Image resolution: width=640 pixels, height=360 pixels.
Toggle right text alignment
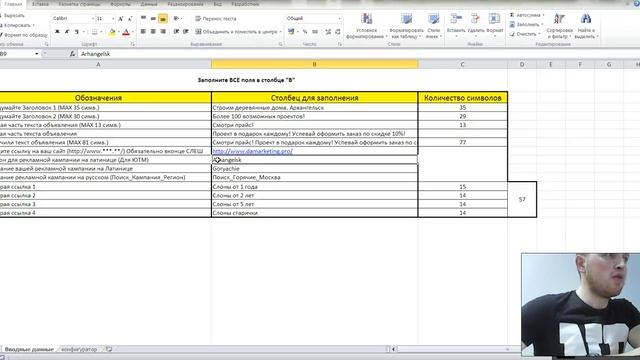click(163, 31)
